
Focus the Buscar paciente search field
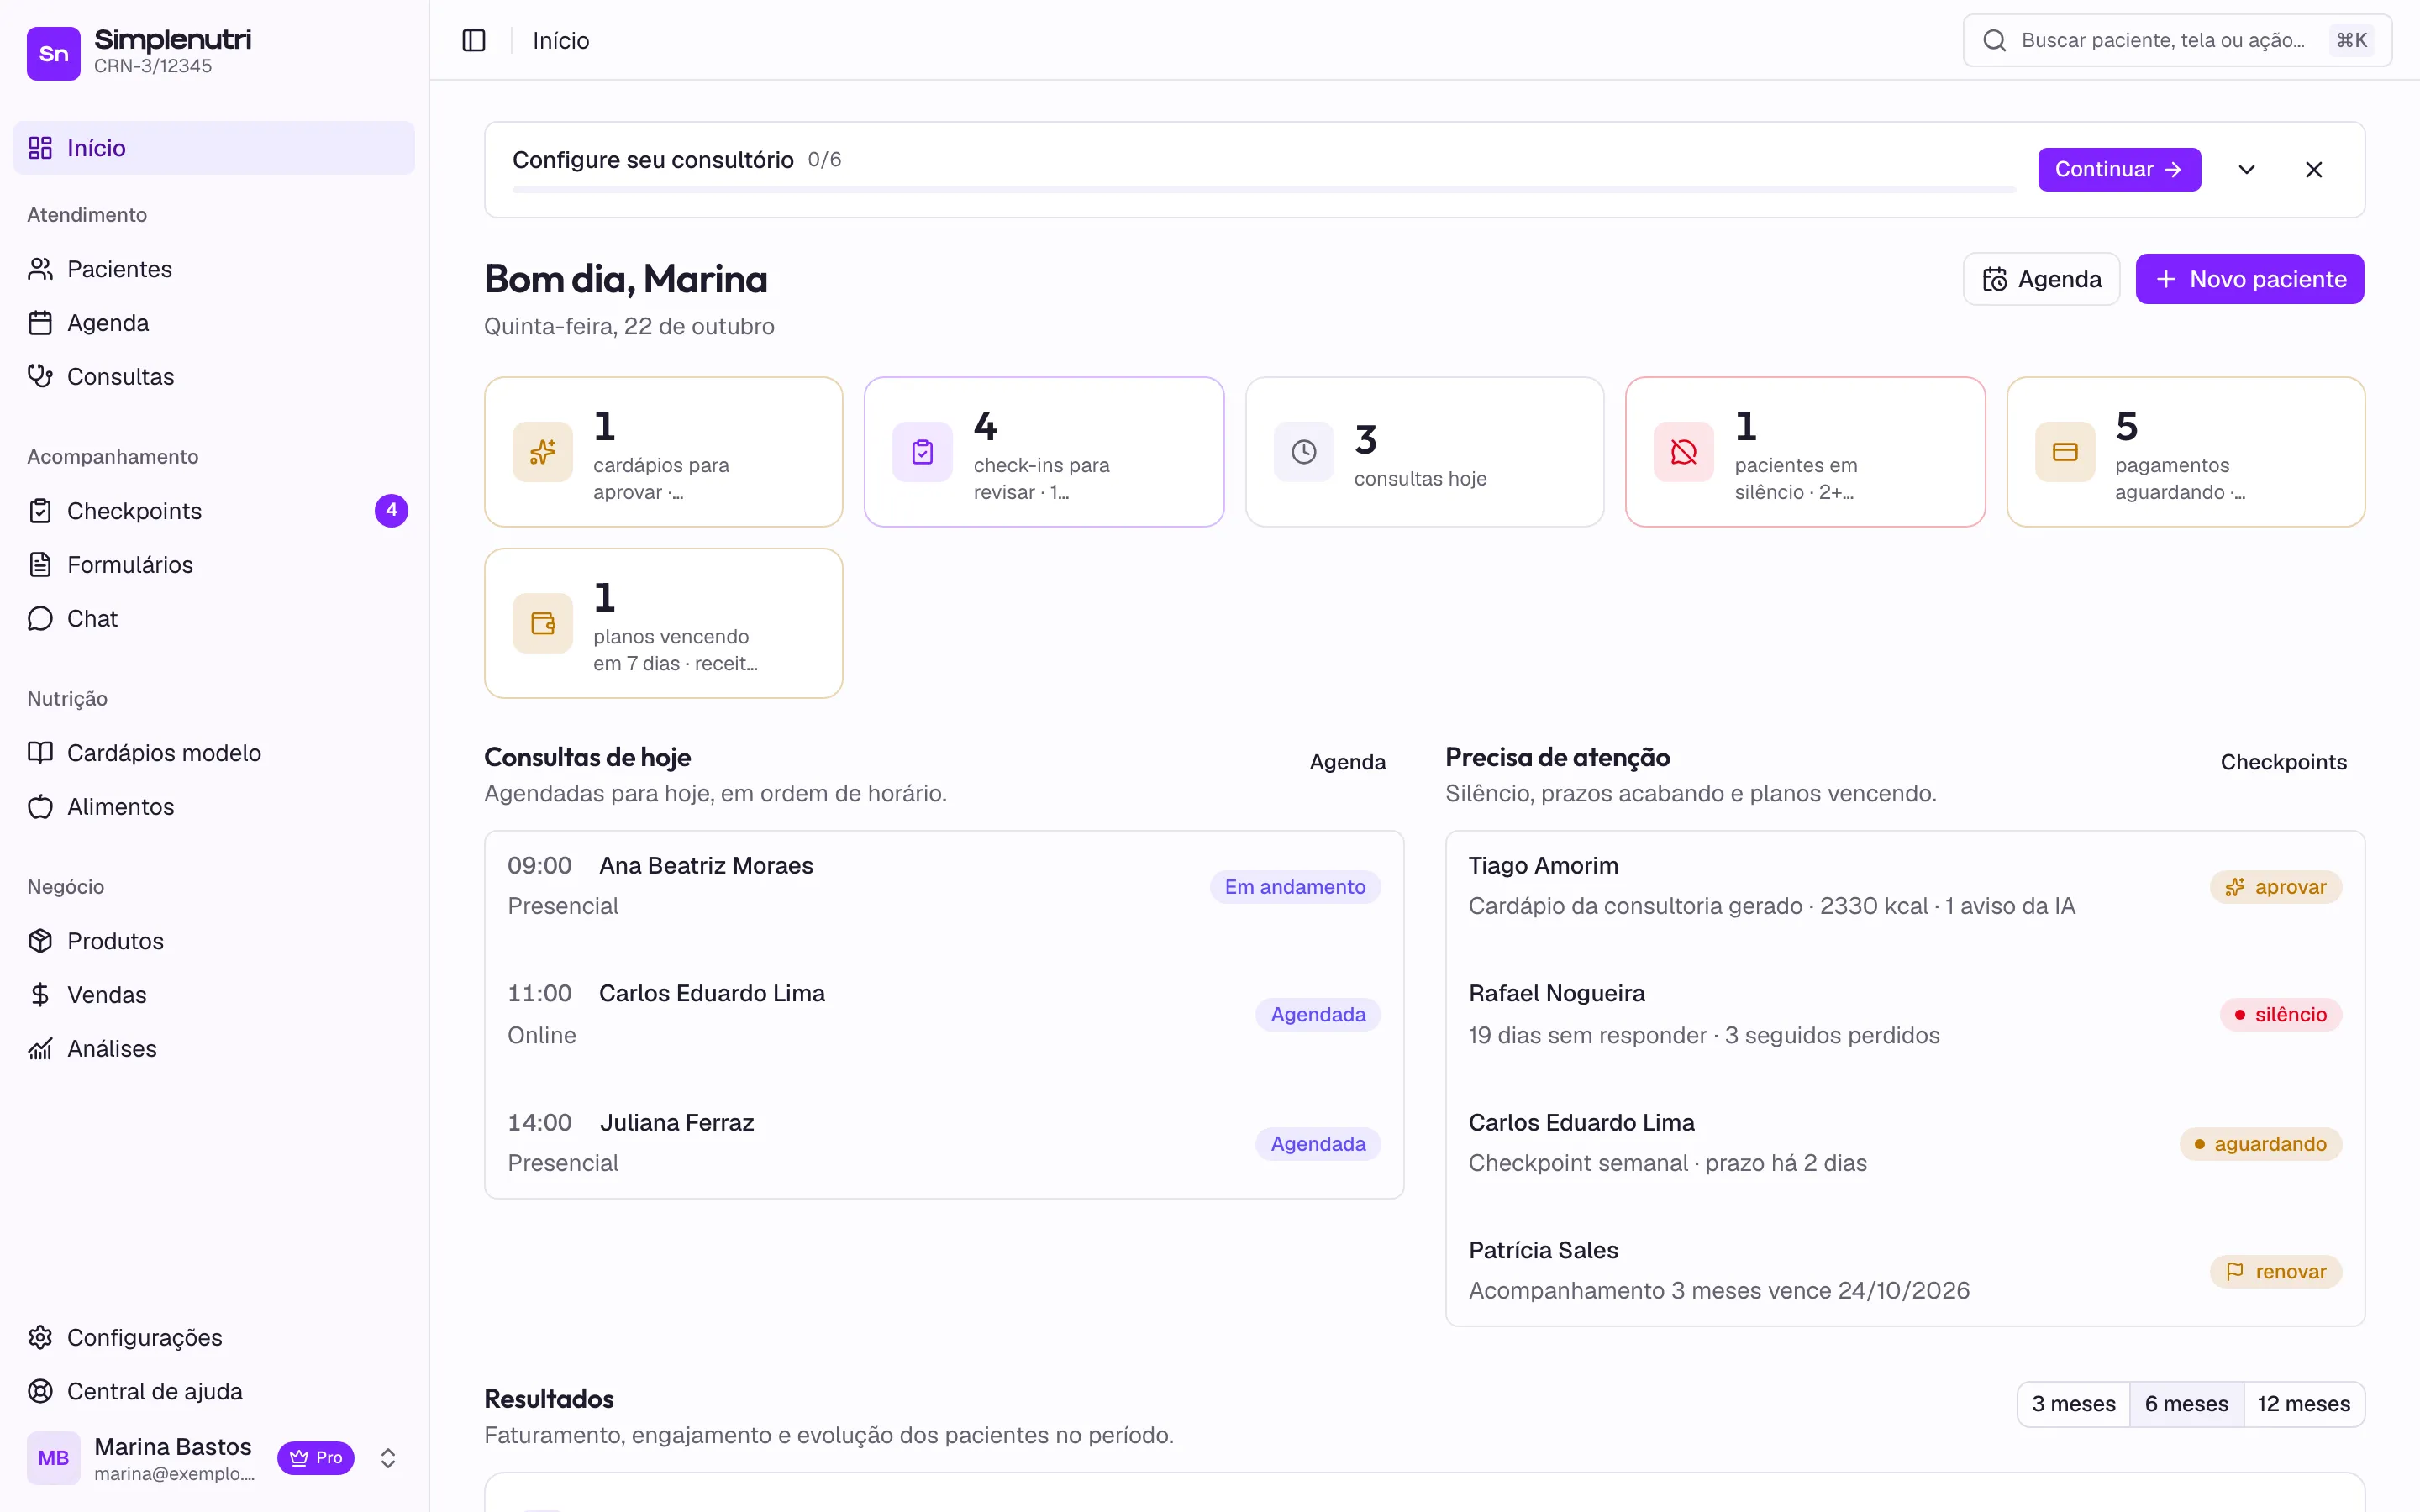point(2177,40)
